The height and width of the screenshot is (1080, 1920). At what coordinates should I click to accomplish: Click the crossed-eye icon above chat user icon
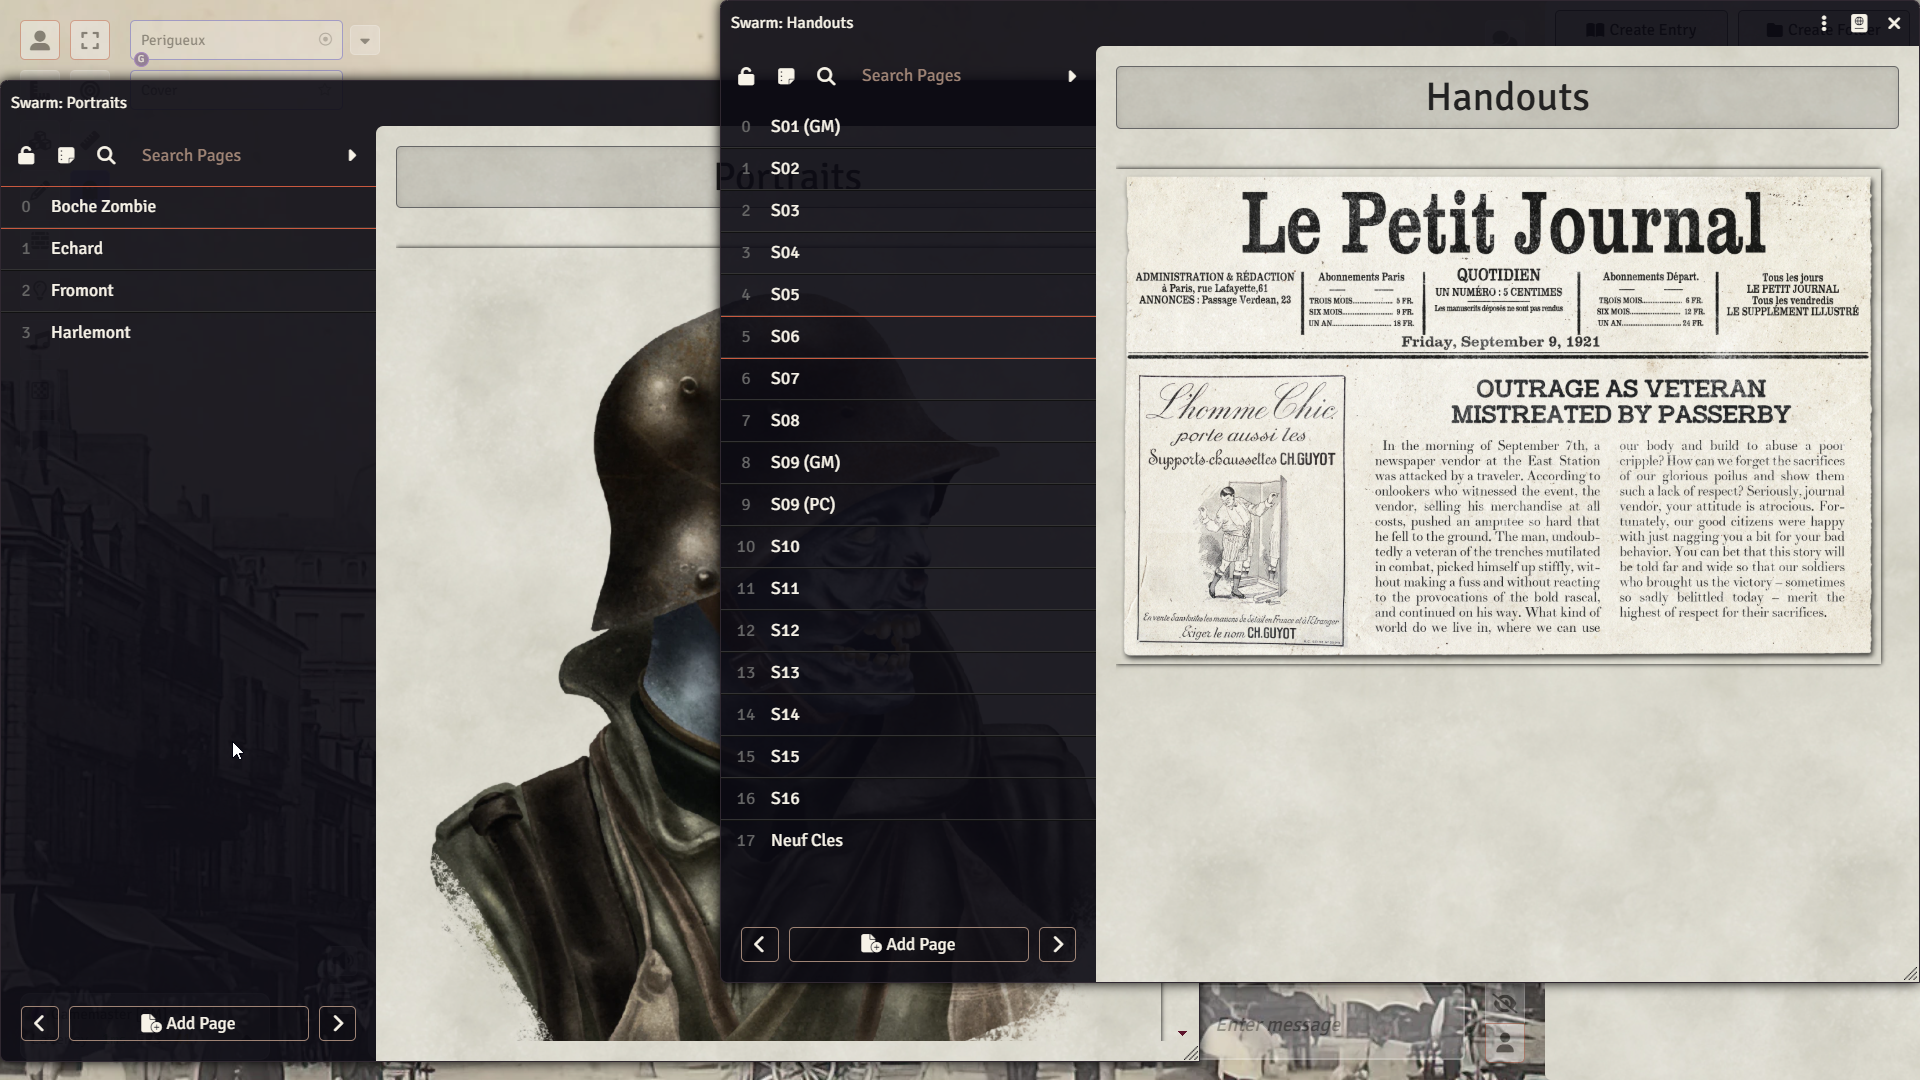click(1505, 1003)
